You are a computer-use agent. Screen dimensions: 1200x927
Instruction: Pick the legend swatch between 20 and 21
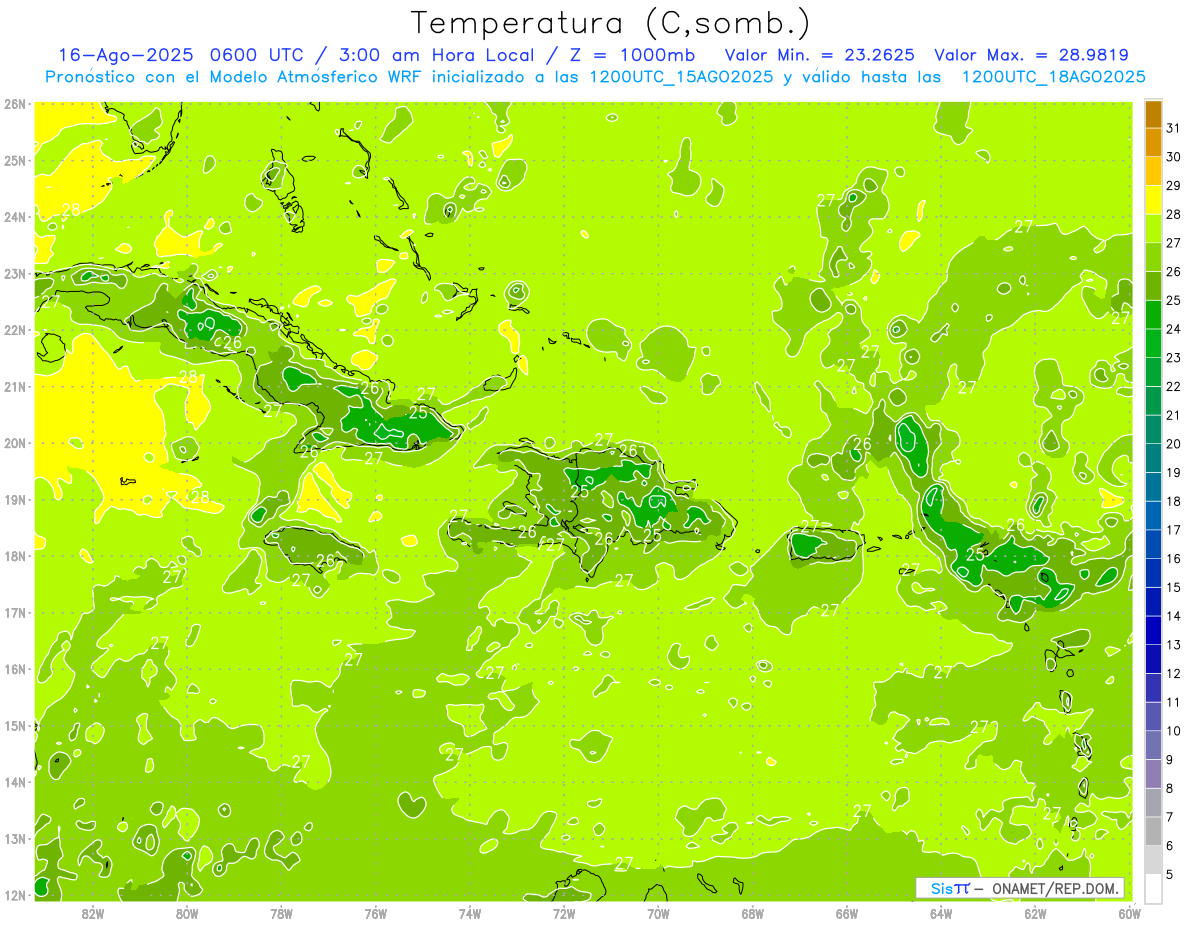click(1153, 430)
